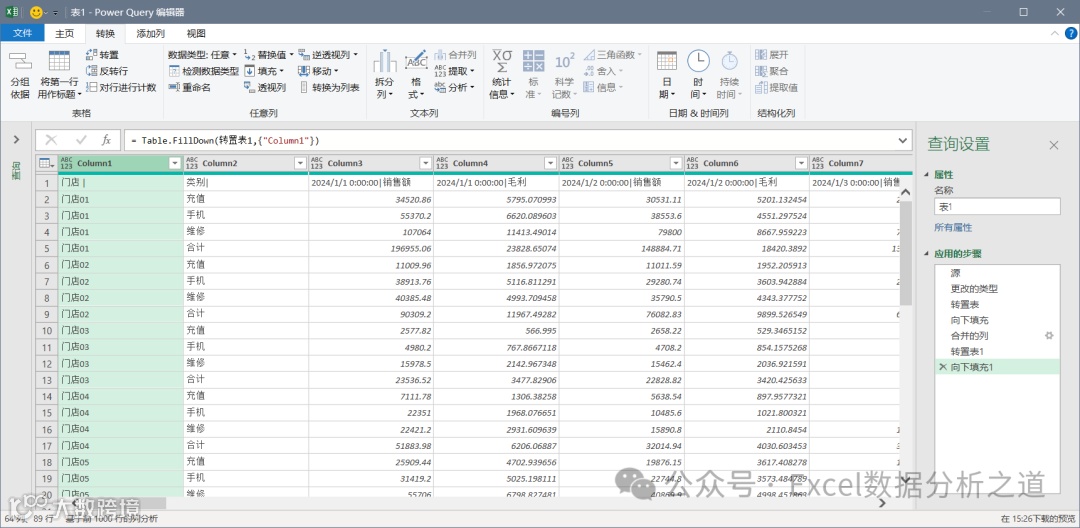1080x528 pixels.
Task: Switch to the View (视图) tab
Action: (x=196, y=33)
